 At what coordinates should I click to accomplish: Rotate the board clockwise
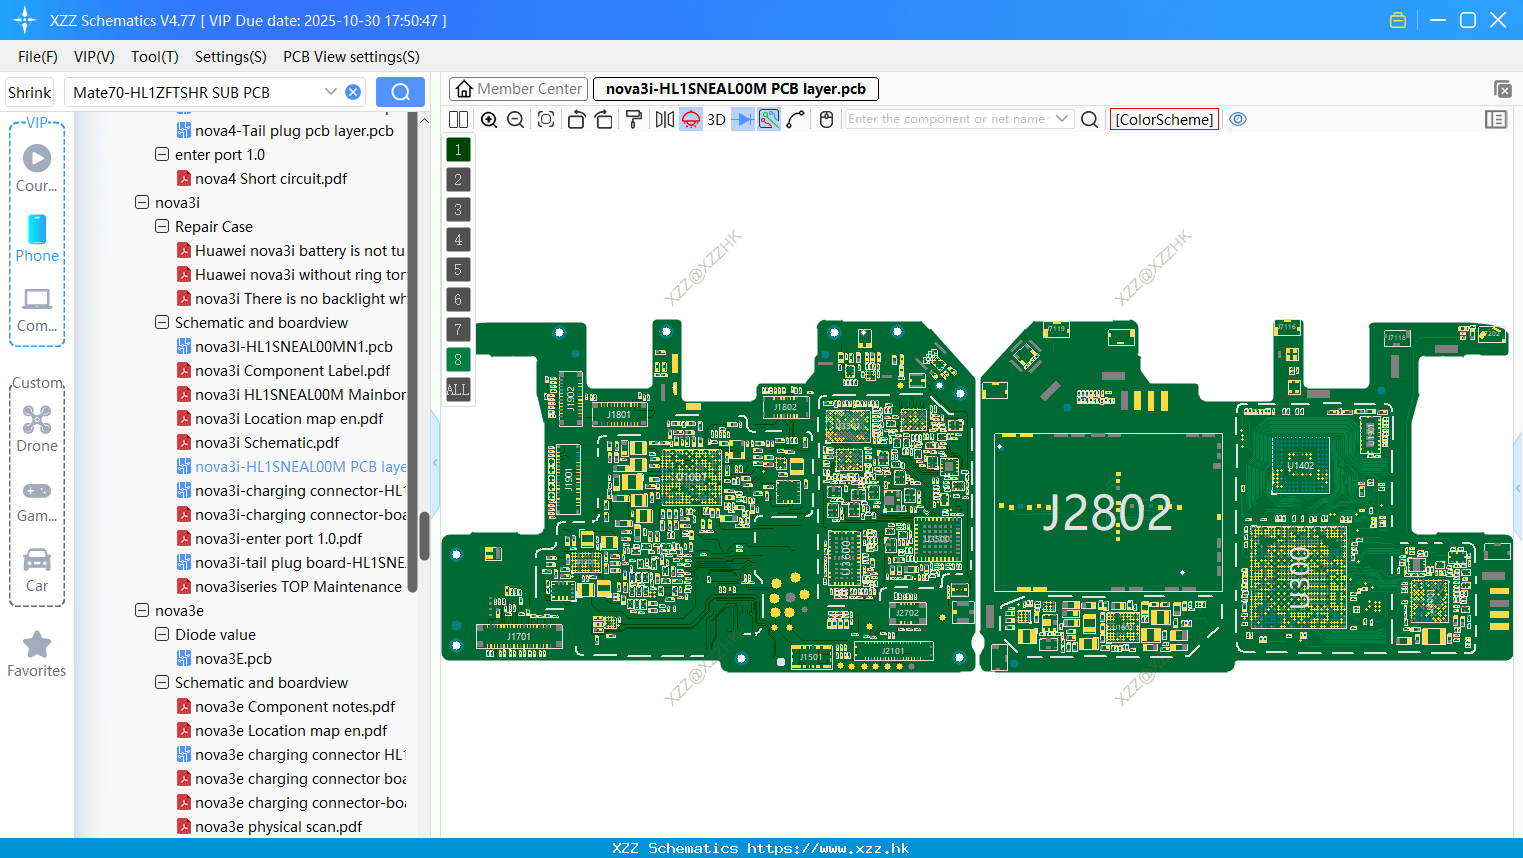coord(604,119)
